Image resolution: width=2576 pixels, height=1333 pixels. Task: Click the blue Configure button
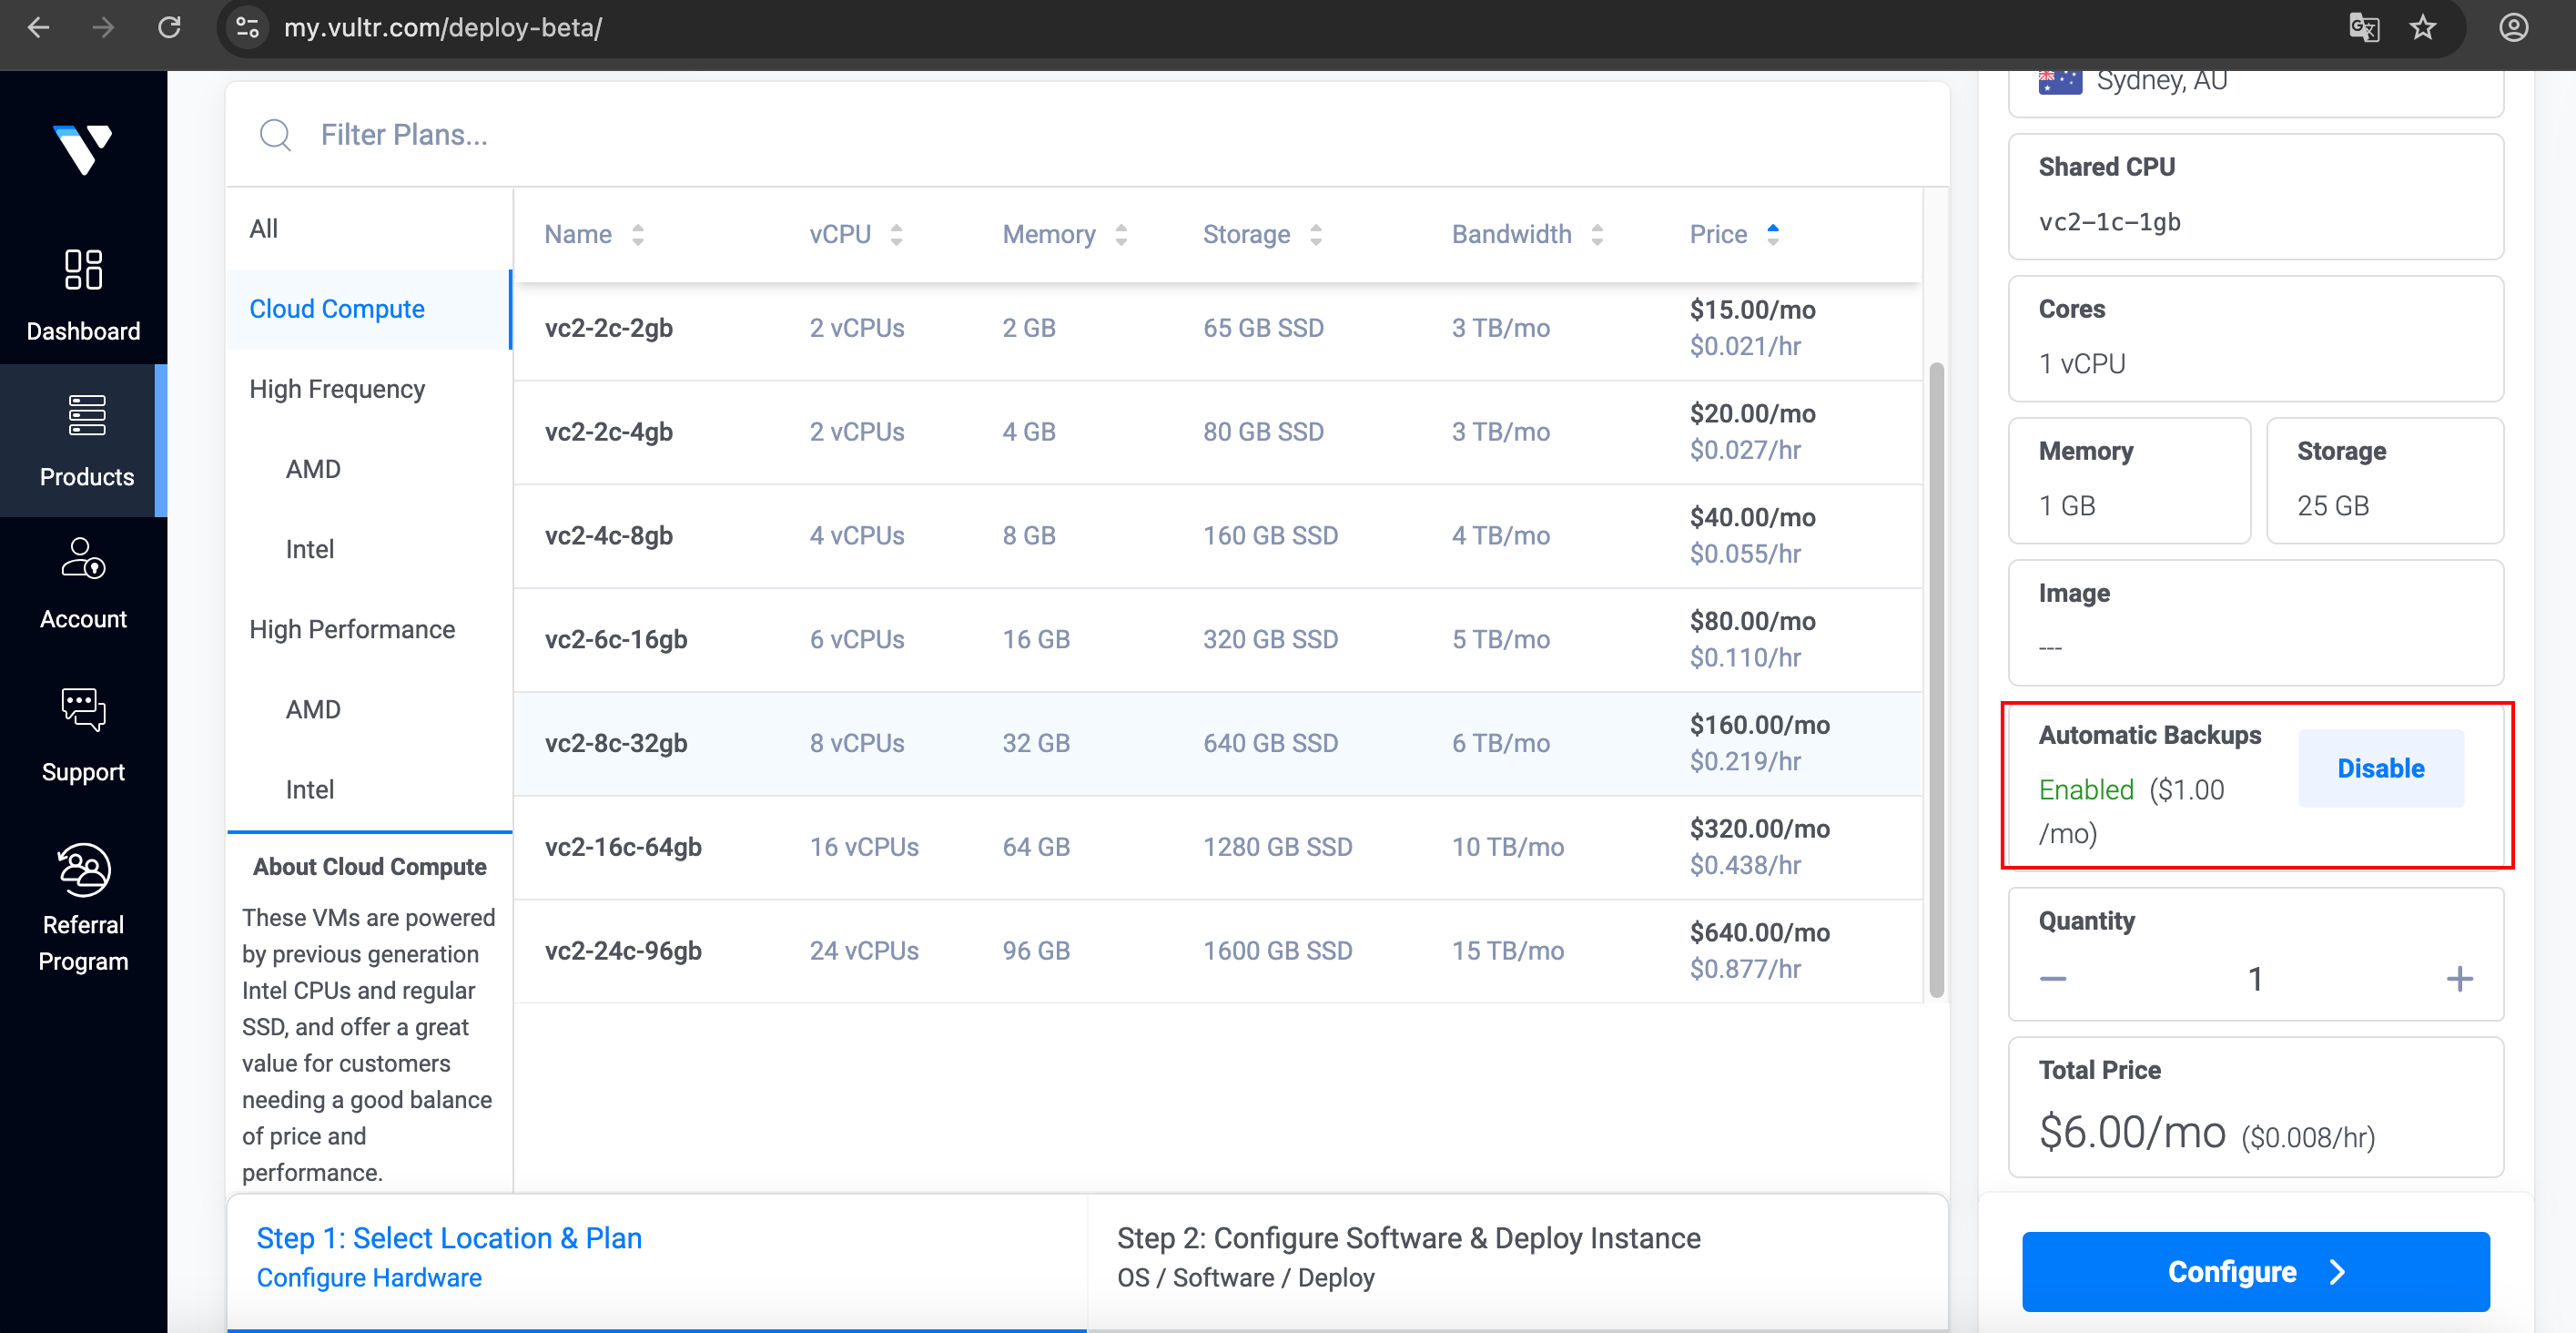(x=2255, y=1271)
